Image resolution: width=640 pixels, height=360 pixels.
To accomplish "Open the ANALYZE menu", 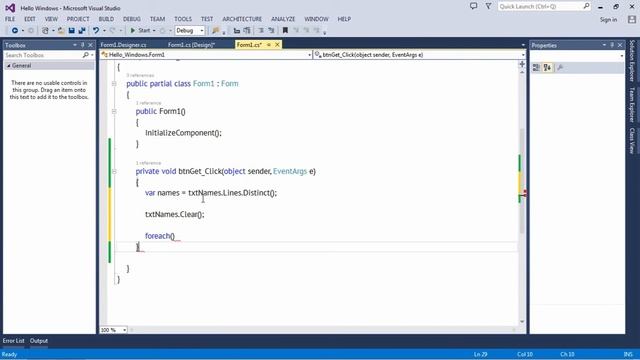I will click(283, 19).
